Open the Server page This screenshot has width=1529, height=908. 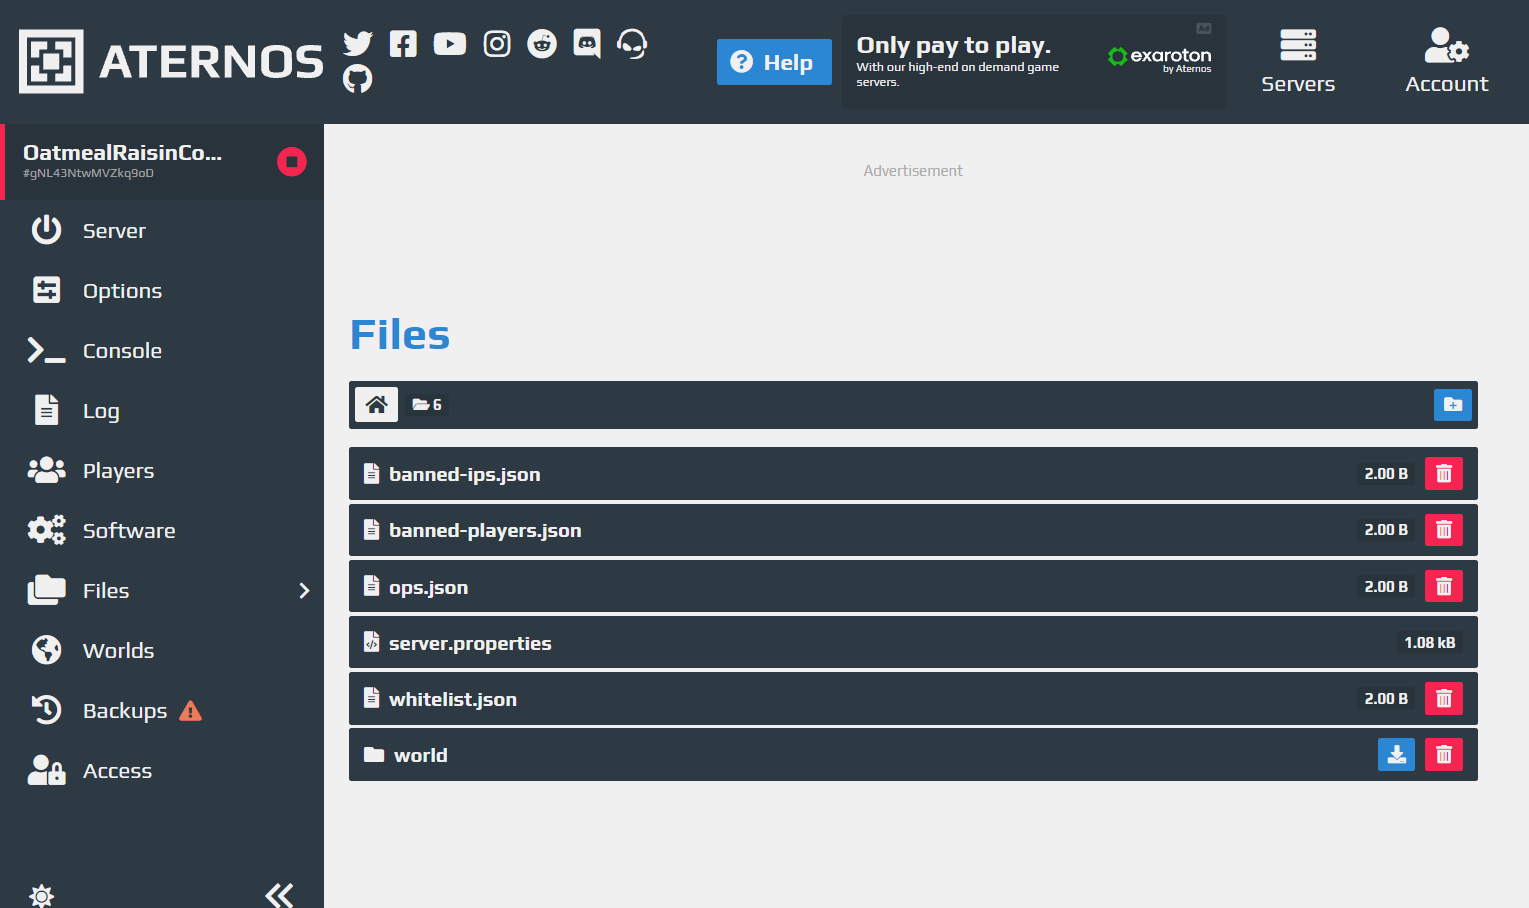pyautogui.click(x=162, y=231)
